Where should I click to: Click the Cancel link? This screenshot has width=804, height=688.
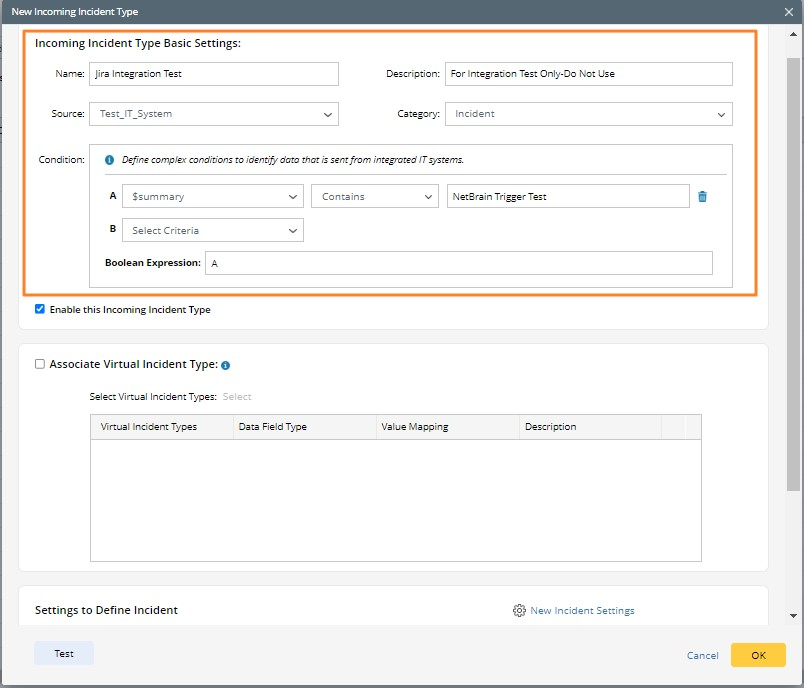(x=702, y=655)
